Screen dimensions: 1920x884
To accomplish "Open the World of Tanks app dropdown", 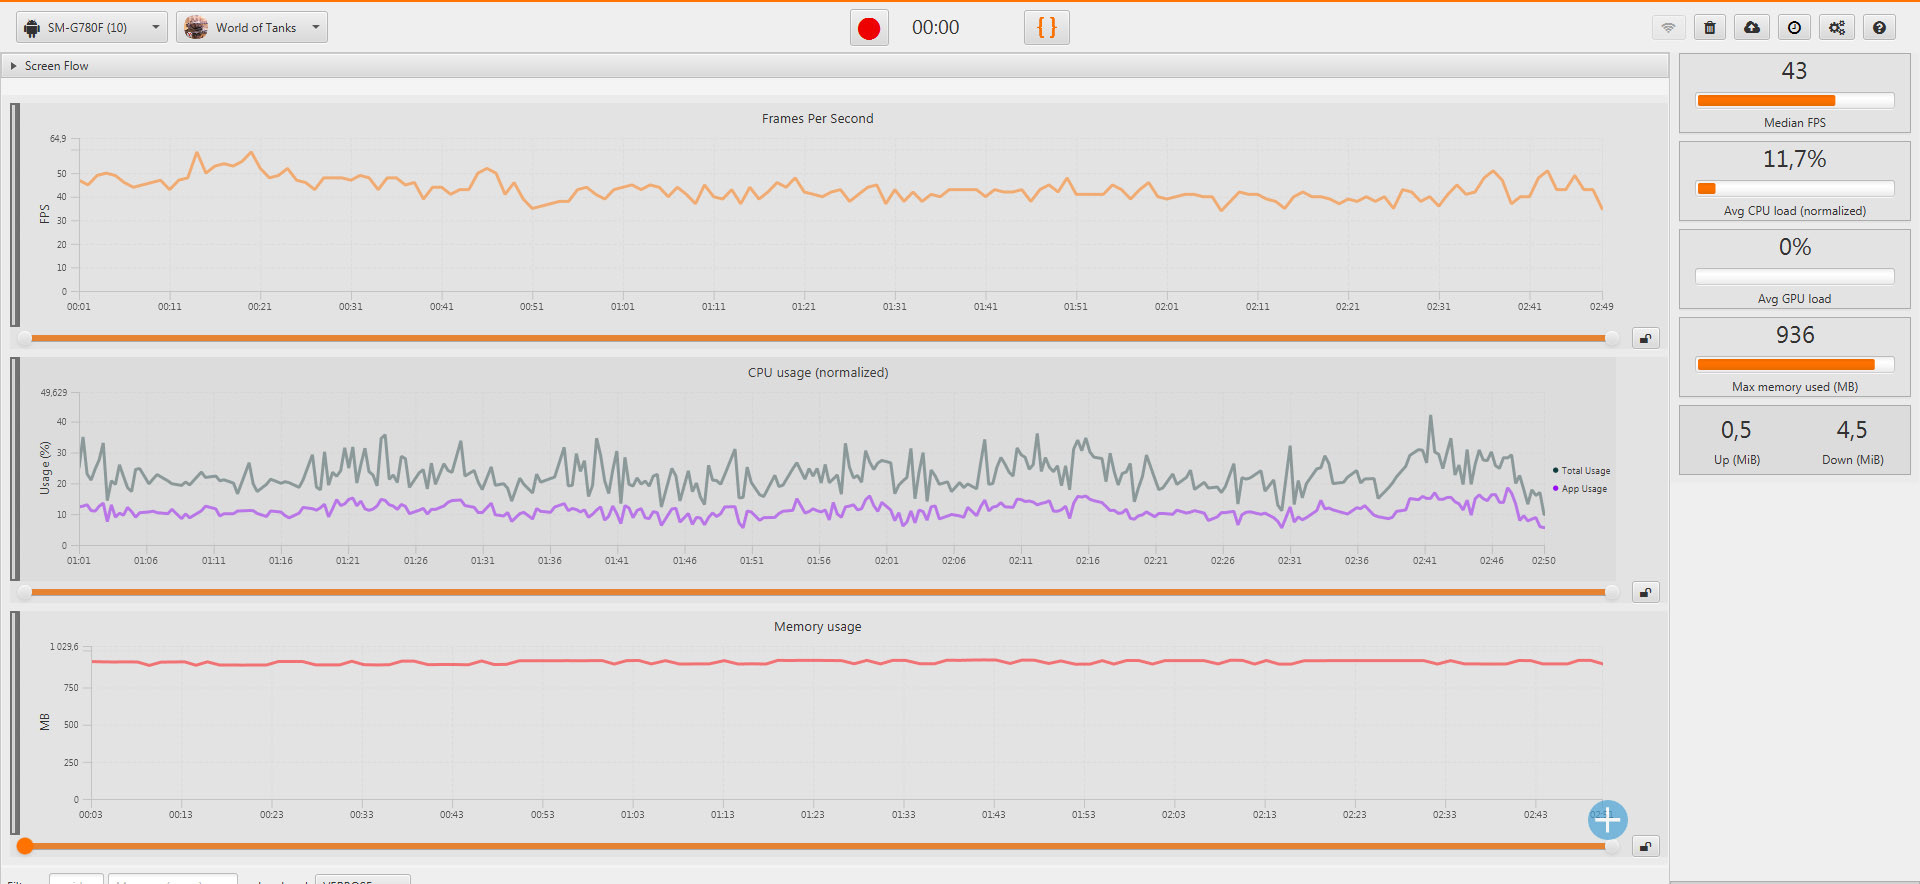I will (252, 28).
